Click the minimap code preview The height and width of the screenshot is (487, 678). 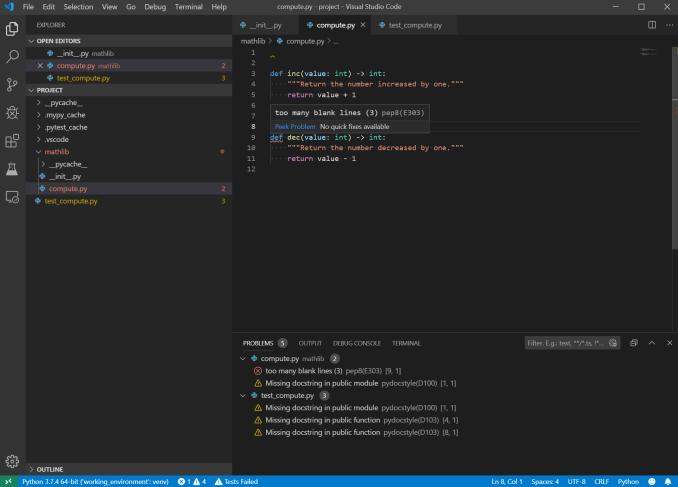click(649, 52)
